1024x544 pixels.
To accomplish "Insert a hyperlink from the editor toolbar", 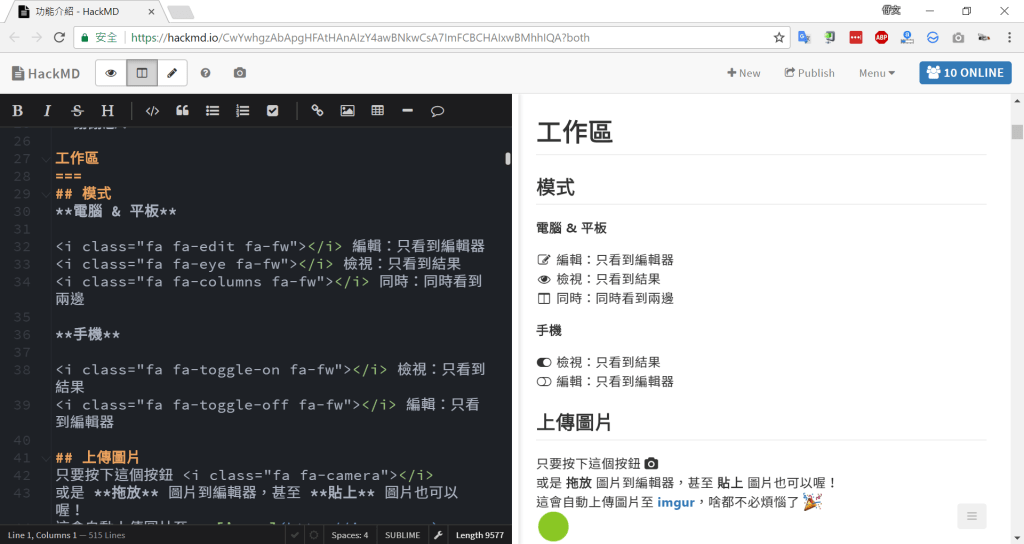I will tap(317, 111).
